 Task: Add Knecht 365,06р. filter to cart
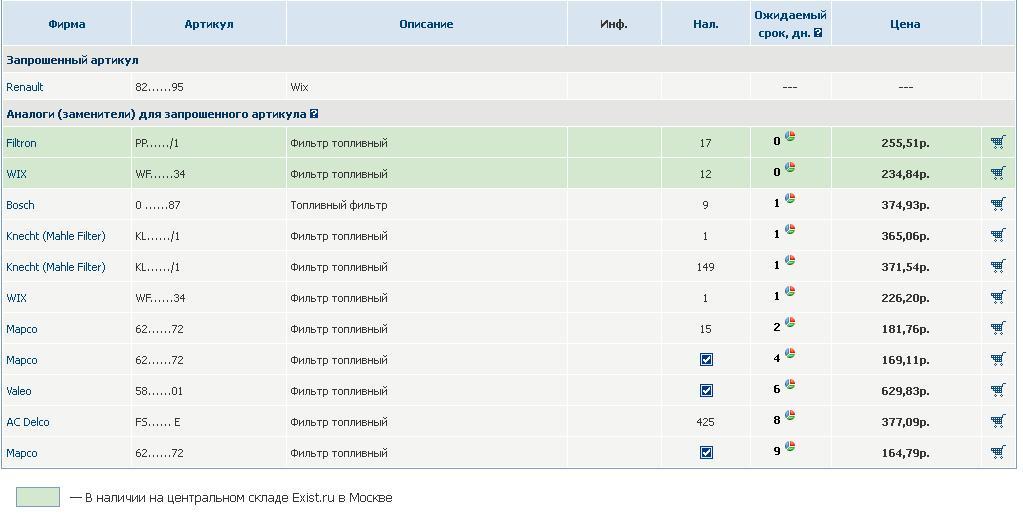pyautogui.click(x=998, y=235)
